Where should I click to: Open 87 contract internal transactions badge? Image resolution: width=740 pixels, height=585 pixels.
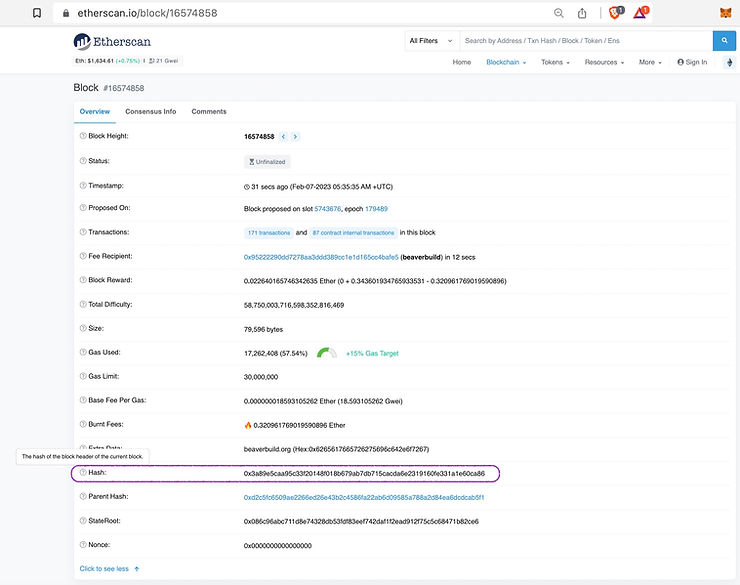coord(353,233)
